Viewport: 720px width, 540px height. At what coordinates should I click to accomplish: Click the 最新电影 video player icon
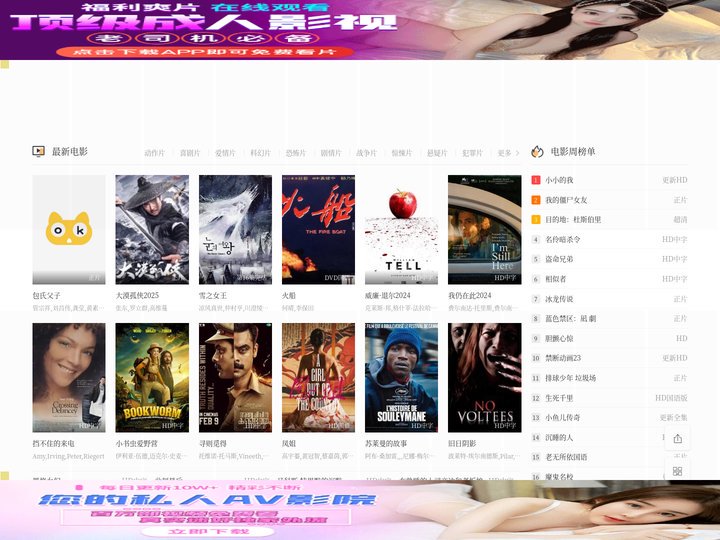click(x=39, y=151)
